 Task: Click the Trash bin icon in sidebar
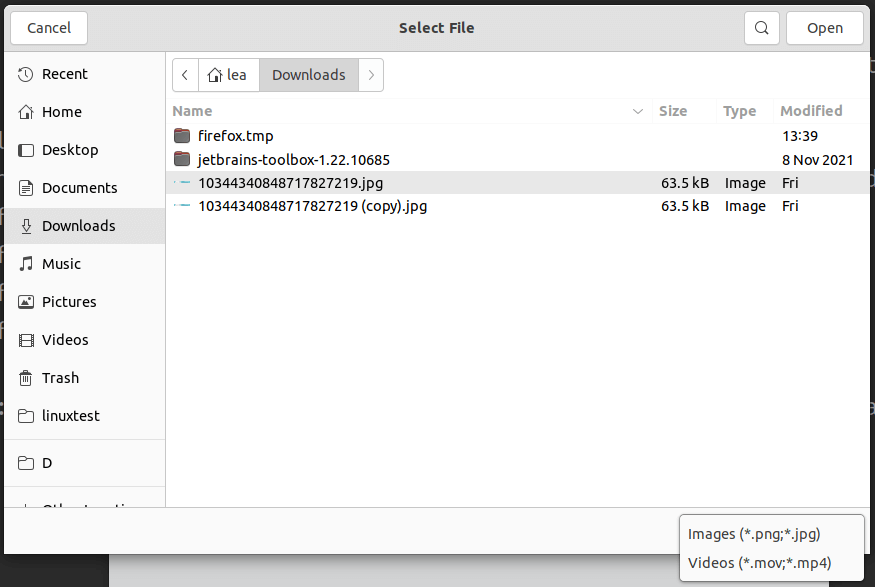click(26, 378)
